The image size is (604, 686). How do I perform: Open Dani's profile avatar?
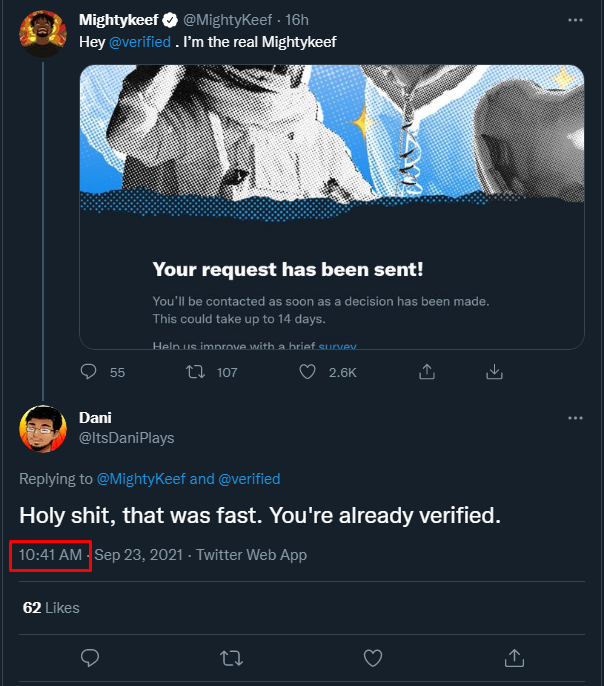[42, 427]
